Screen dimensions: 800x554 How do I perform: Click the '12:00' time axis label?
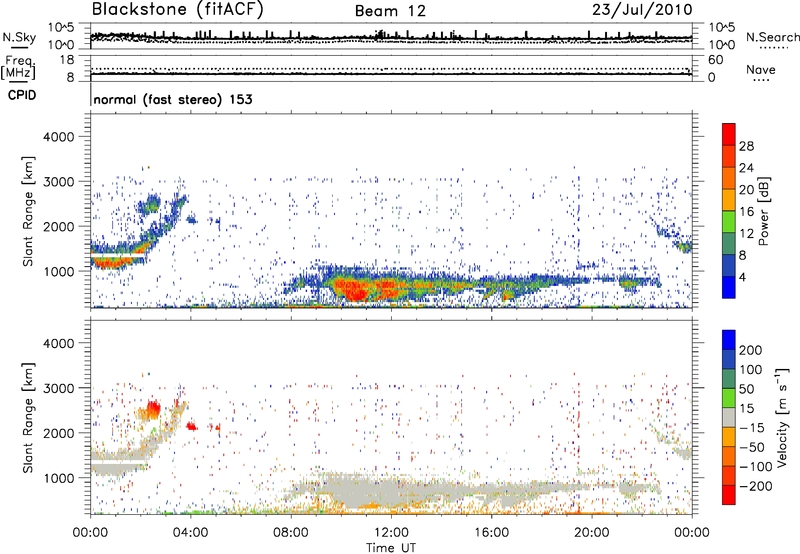391,532
